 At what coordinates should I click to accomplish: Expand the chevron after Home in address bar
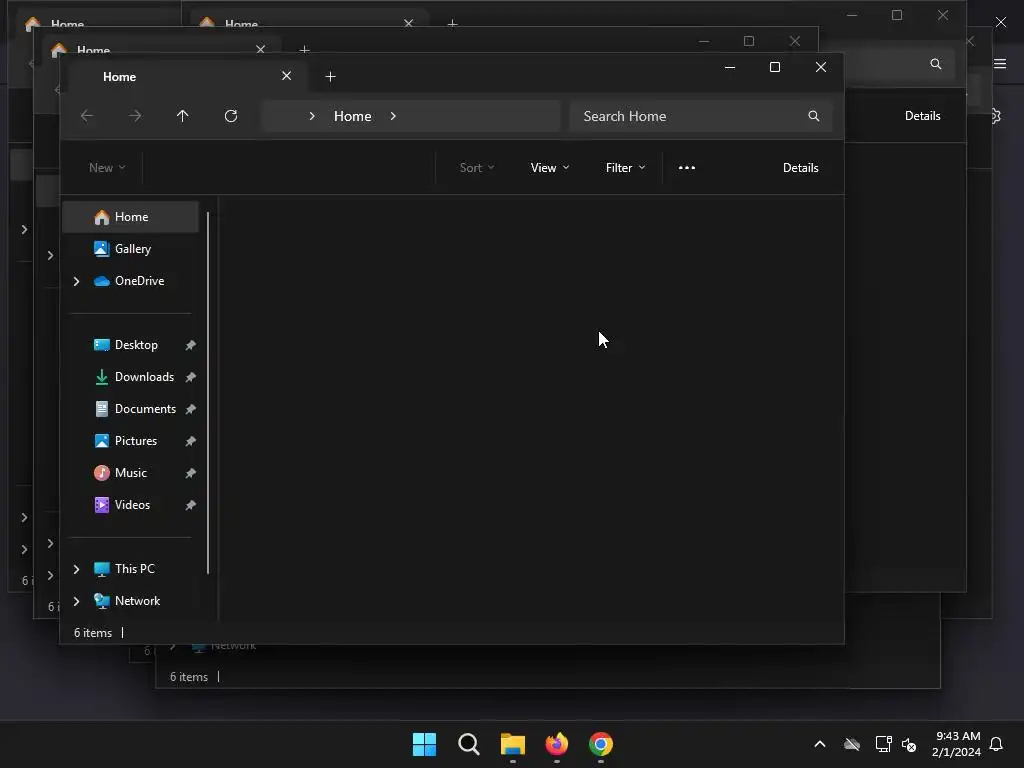tap(392, 116)
